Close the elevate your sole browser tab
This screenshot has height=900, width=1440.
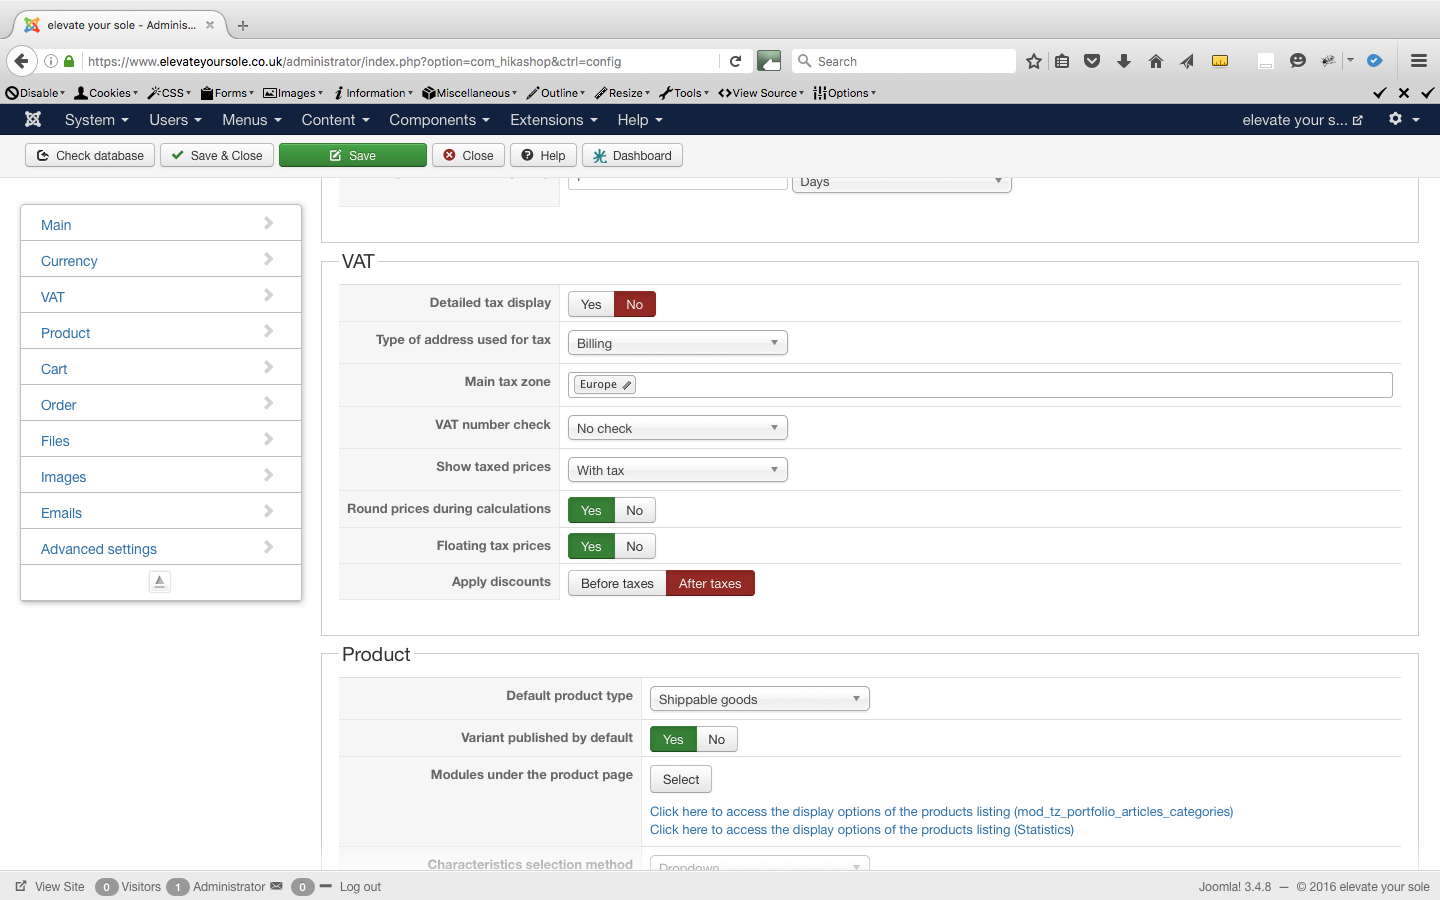click(x=210, y=25)
